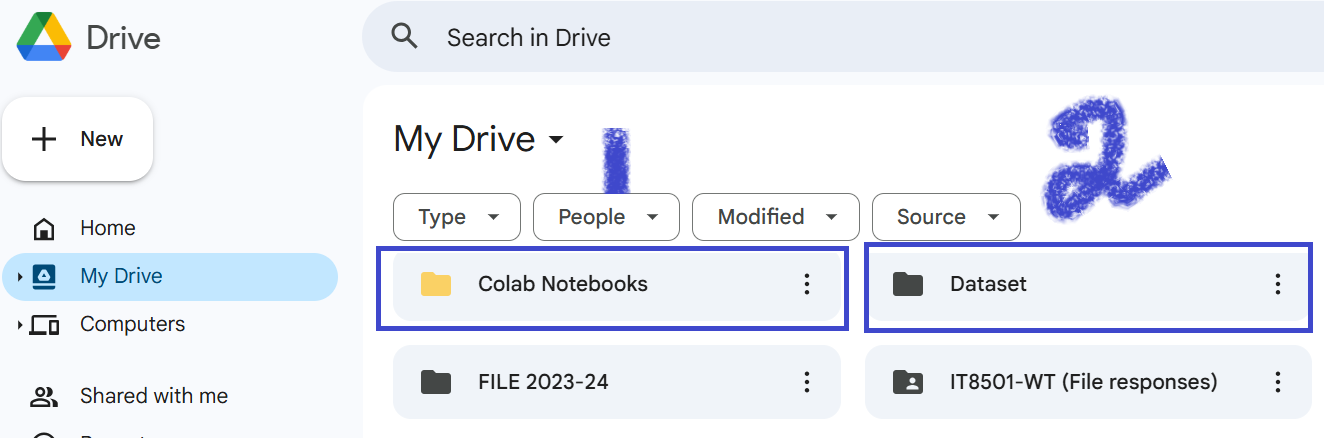Click the New button
This screenshot has width=1324, height=438.
click(78, 139)
